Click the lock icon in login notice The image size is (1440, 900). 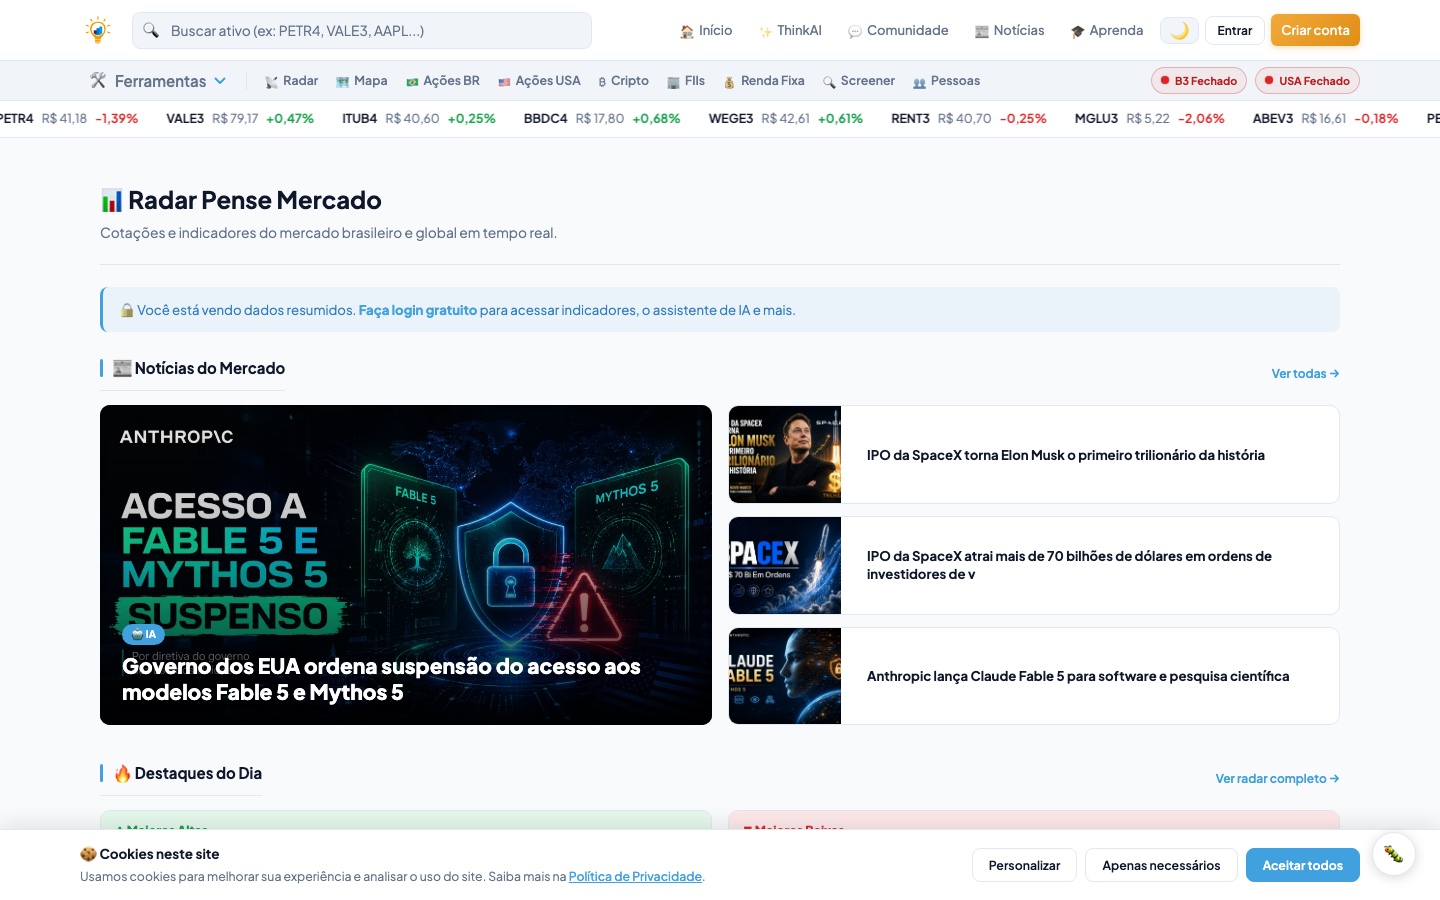coord(127,310)
